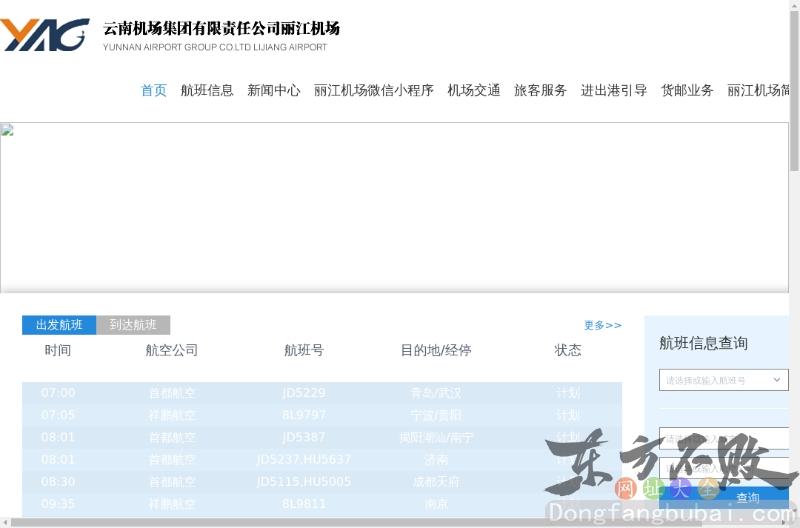Click the 08:30 departure time cell
The image size is (800, 528).
click(58, 482)
